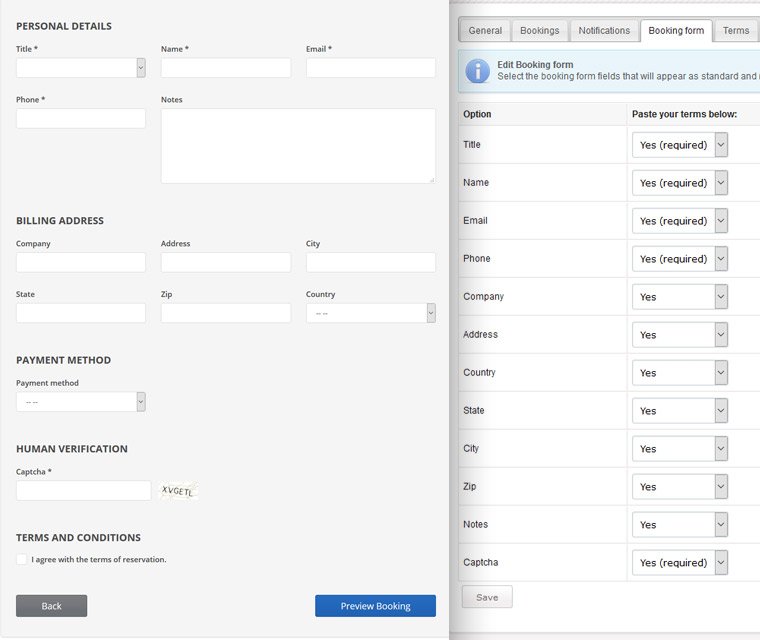
Task: Open the Address option dropdown in settings
Action: pyautogui.click(x=680, y=335)
